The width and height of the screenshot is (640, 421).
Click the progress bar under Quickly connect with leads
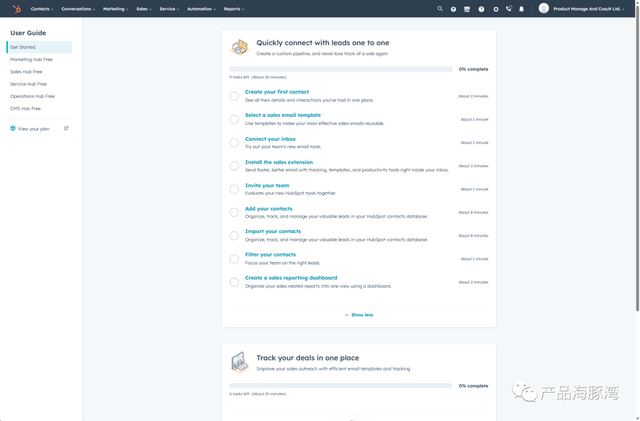pos(341,69)
